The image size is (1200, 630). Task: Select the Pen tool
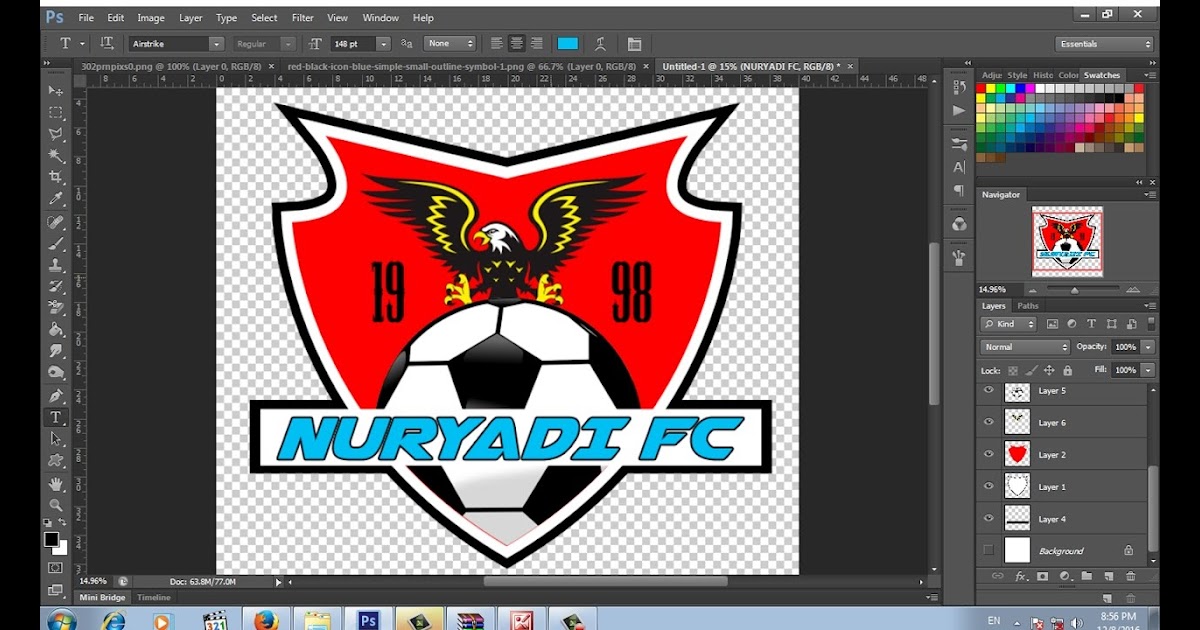(x=56, y=395)
